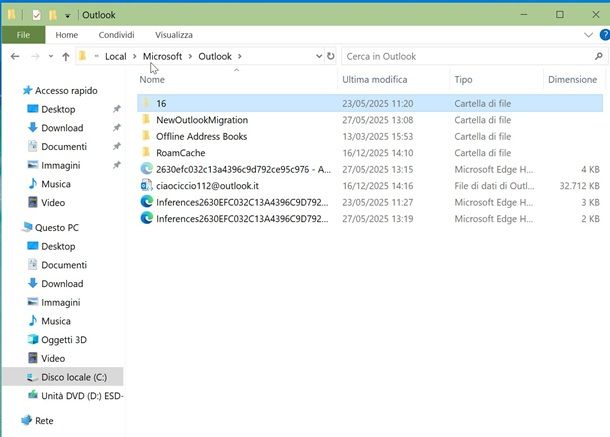Open the Customize Quick Access Toolbar dropdown
The width and height of the screenshot is (610, 437).
click(68, 16)
